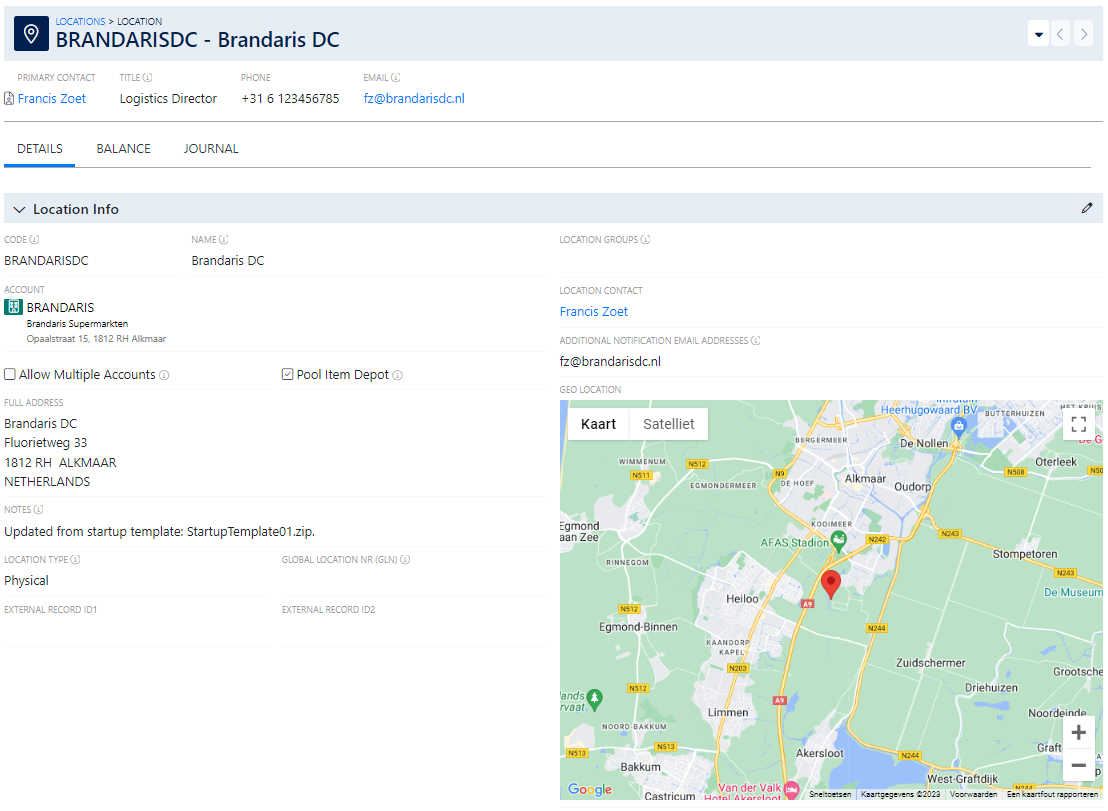Image resolution: width=1108 pixels, height=811 pixels.
Task: Open Google logo link on map
Action: 590,789
